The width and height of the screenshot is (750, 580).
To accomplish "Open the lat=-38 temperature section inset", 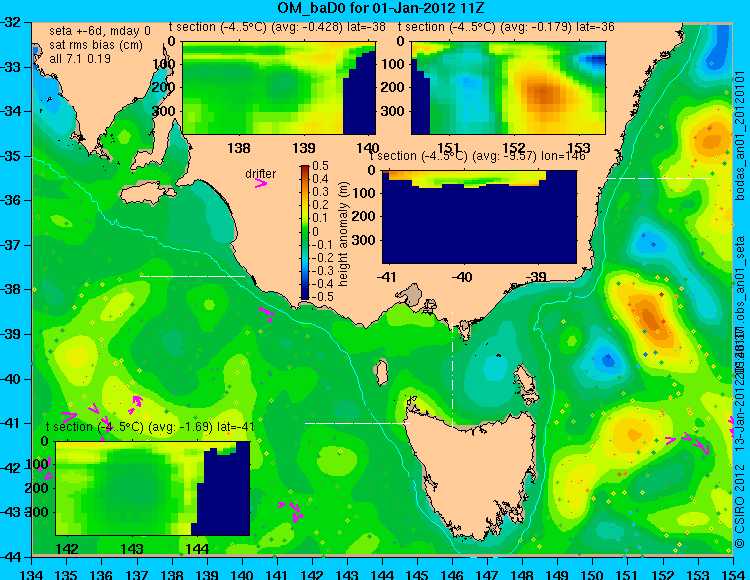I will pos(279,88).
